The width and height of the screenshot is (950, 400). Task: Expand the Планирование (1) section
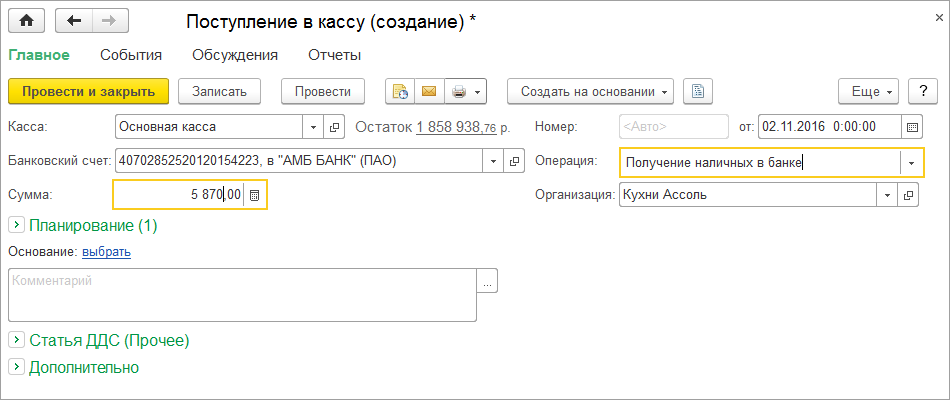point(16,226)
